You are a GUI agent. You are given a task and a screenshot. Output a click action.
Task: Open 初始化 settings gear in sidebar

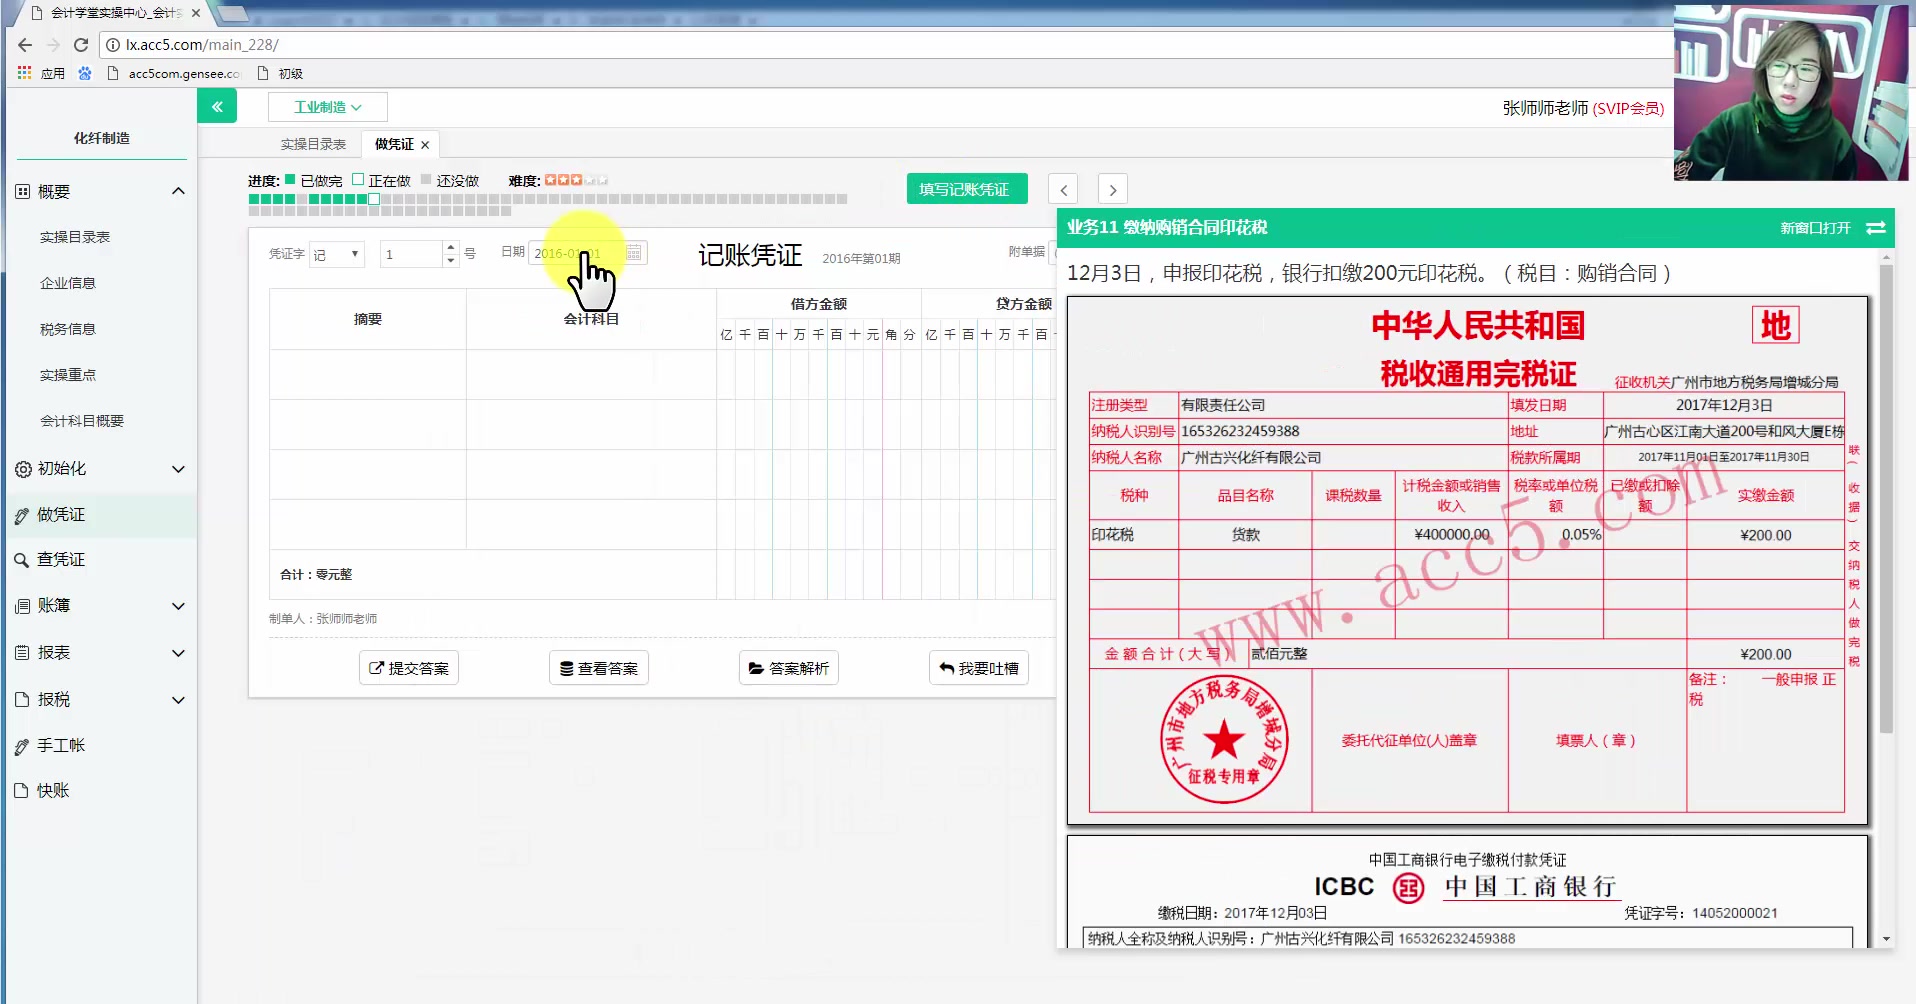click(x=20, y=468)
